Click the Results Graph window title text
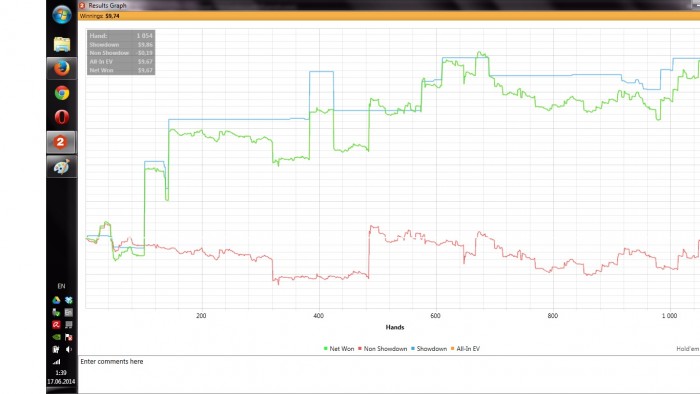Viewport: 700px width, 394px height. tap(107, 5)
